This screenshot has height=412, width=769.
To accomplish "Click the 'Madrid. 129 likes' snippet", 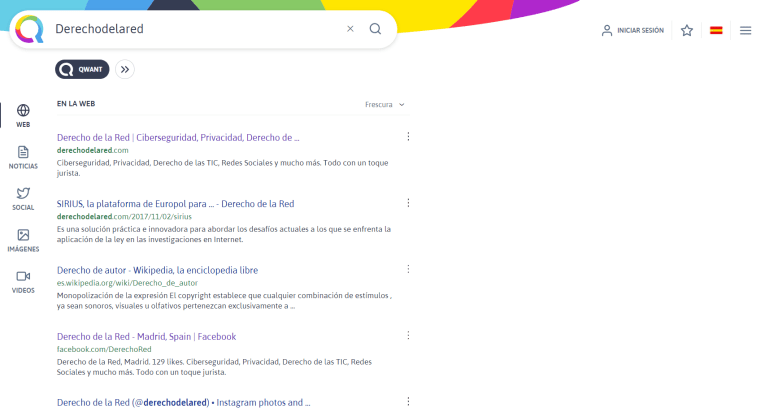I will [214, 367].
